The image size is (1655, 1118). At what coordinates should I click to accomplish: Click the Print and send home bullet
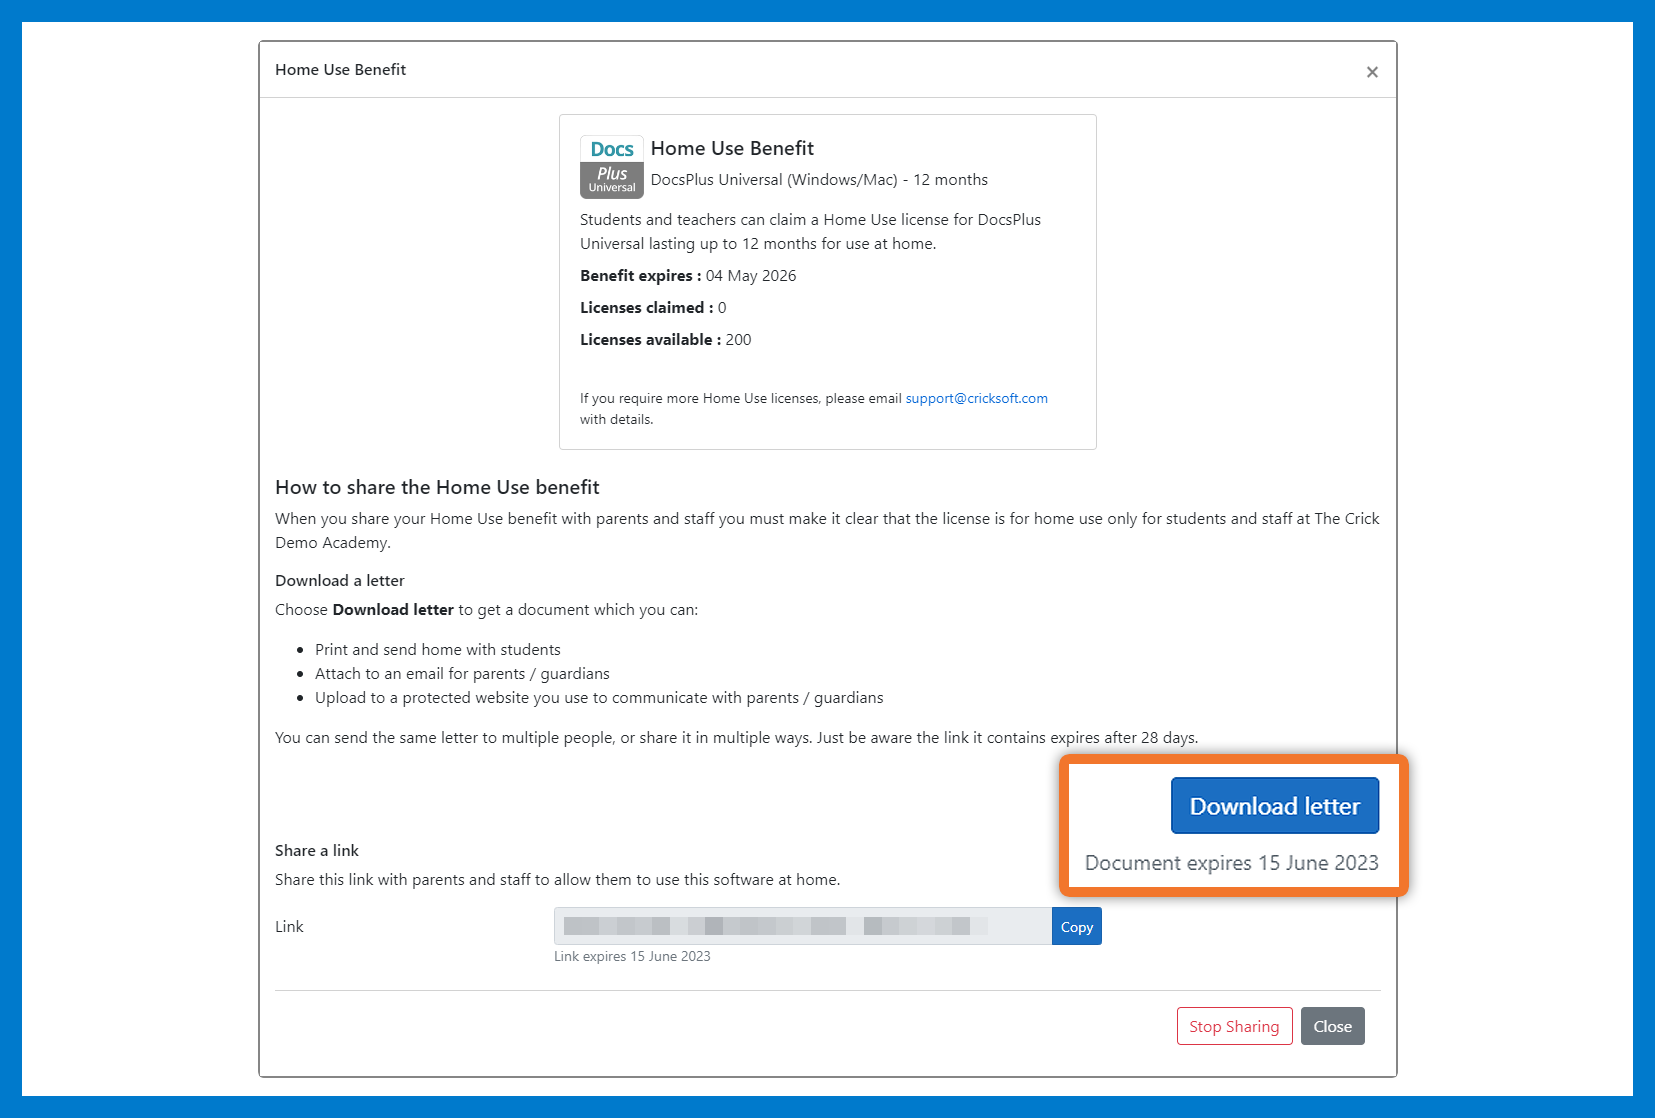pyautogui.click(x=437, y=650)
